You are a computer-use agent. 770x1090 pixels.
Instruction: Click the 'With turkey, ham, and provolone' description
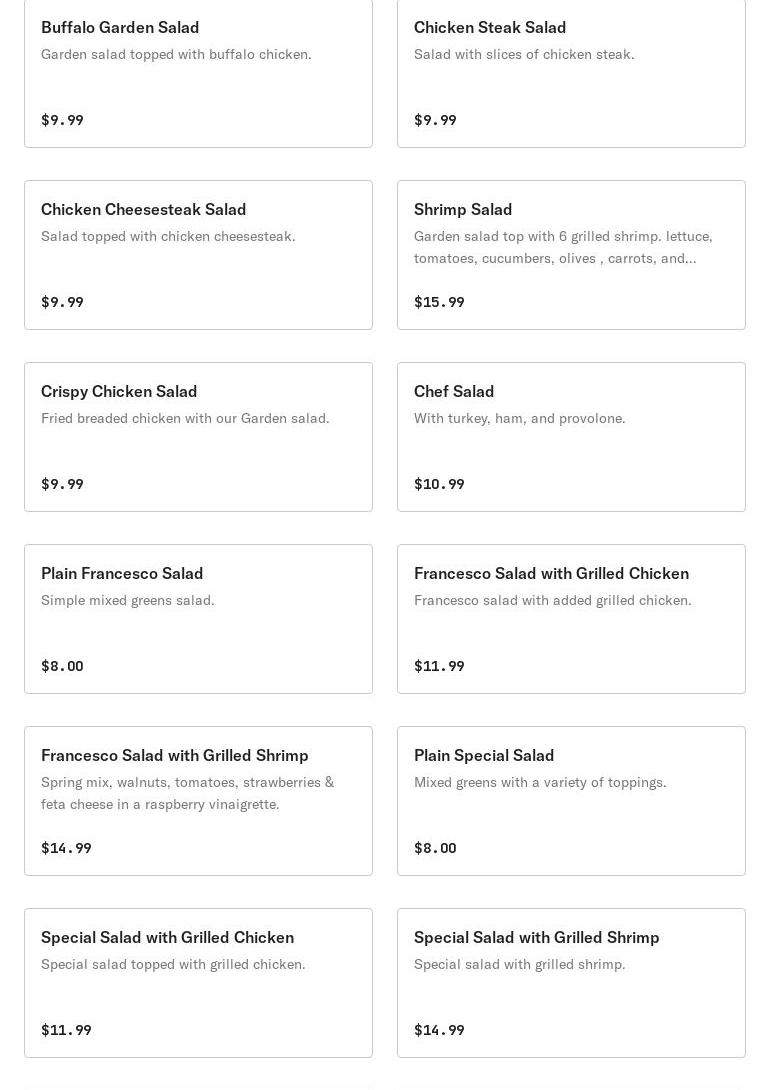(x=520, y=418)
